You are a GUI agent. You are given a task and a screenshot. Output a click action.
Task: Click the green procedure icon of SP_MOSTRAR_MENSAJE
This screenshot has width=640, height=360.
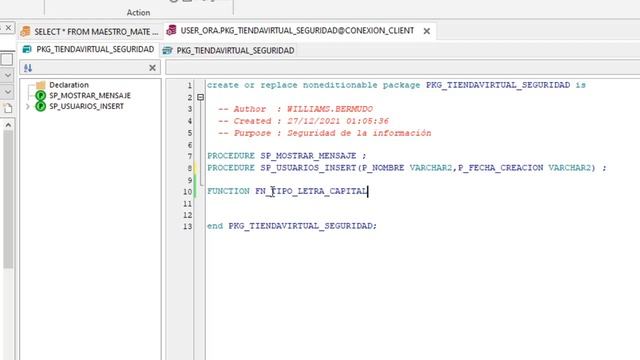click(40, 96)
